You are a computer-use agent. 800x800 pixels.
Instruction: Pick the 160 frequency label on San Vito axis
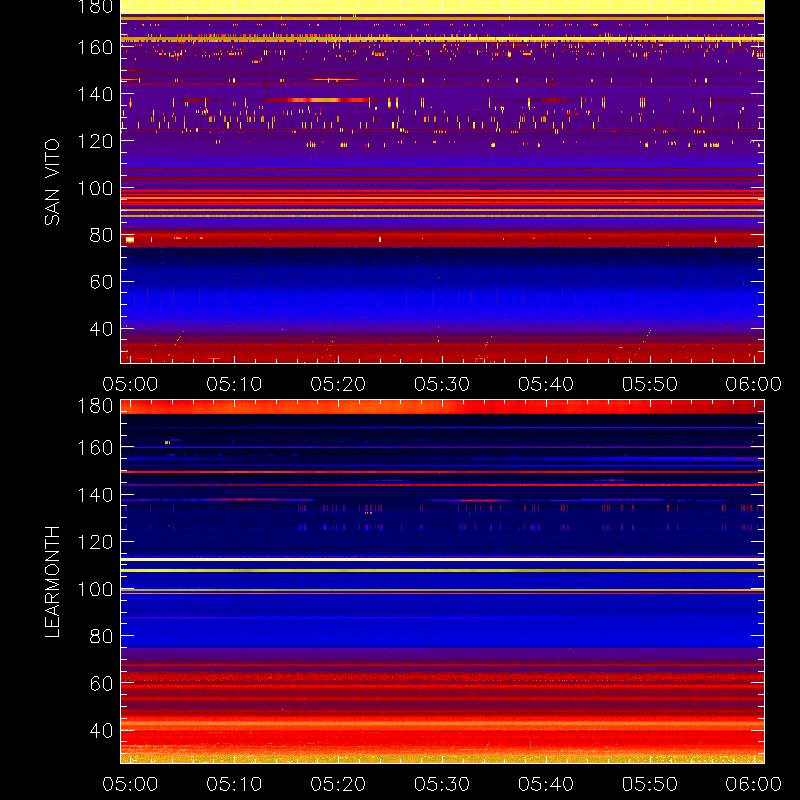click(95, 47)
